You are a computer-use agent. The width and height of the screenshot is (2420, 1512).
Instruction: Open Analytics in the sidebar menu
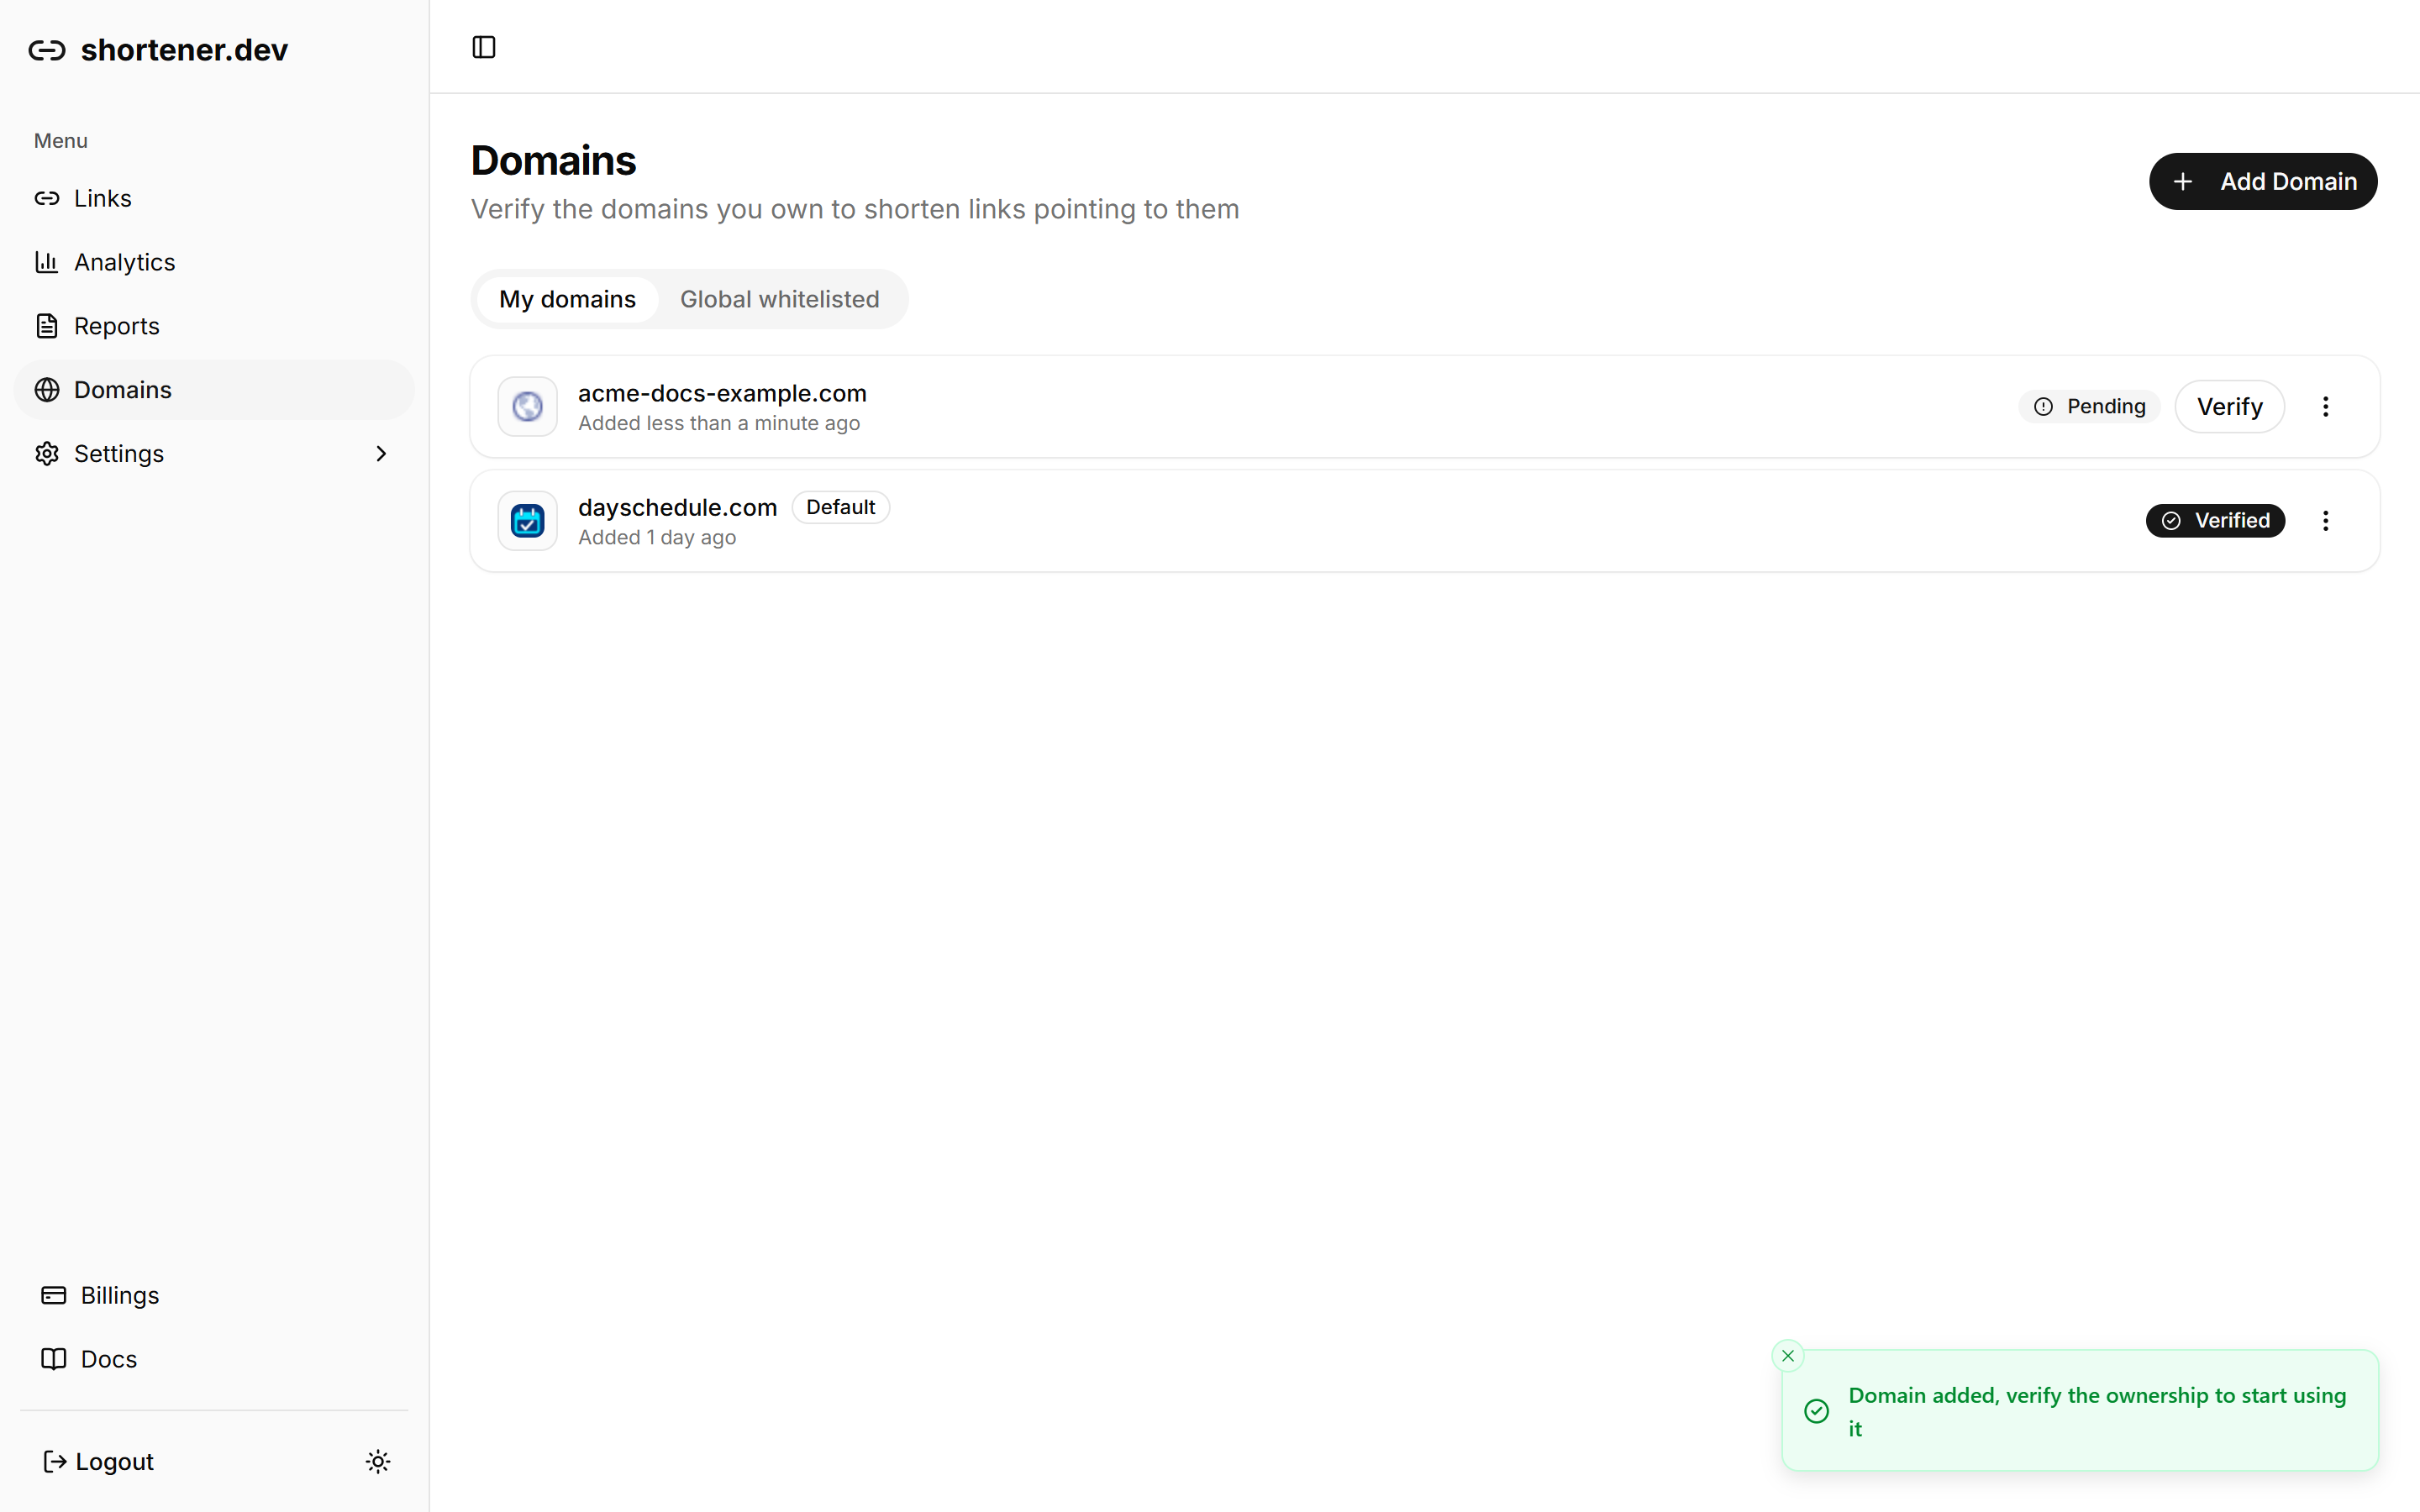[214, 262]
